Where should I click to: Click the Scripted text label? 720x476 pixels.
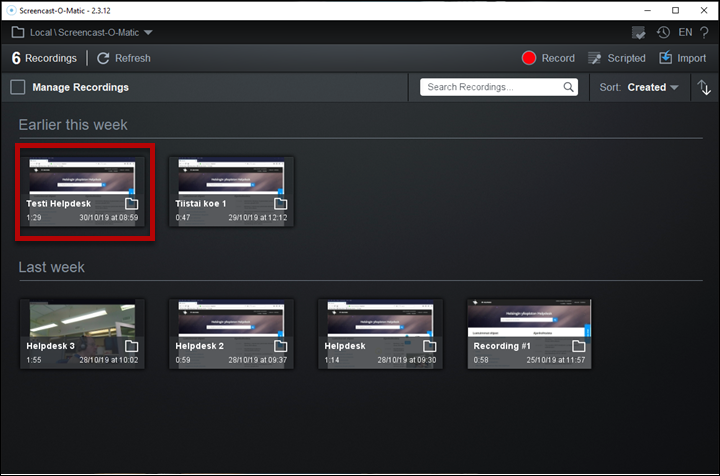point(626,58)
